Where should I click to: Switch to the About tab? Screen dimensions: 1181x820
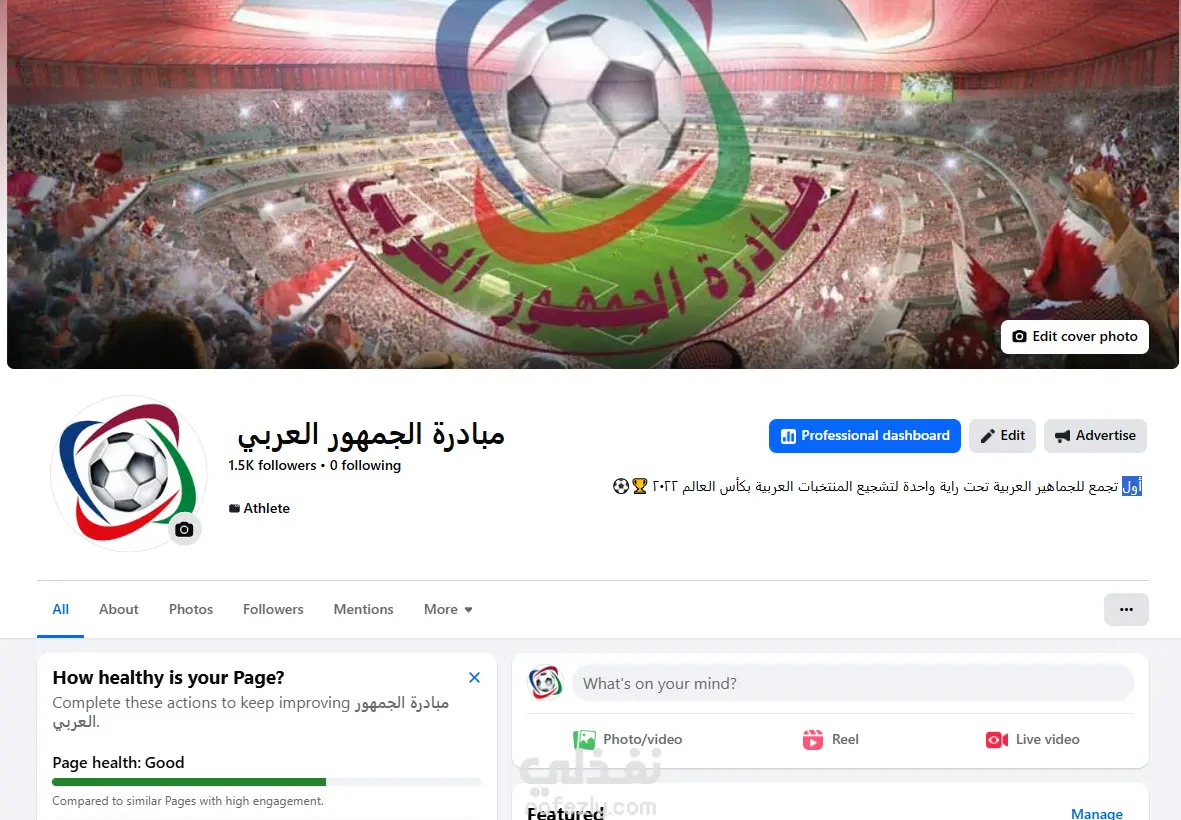pos(118,609)
